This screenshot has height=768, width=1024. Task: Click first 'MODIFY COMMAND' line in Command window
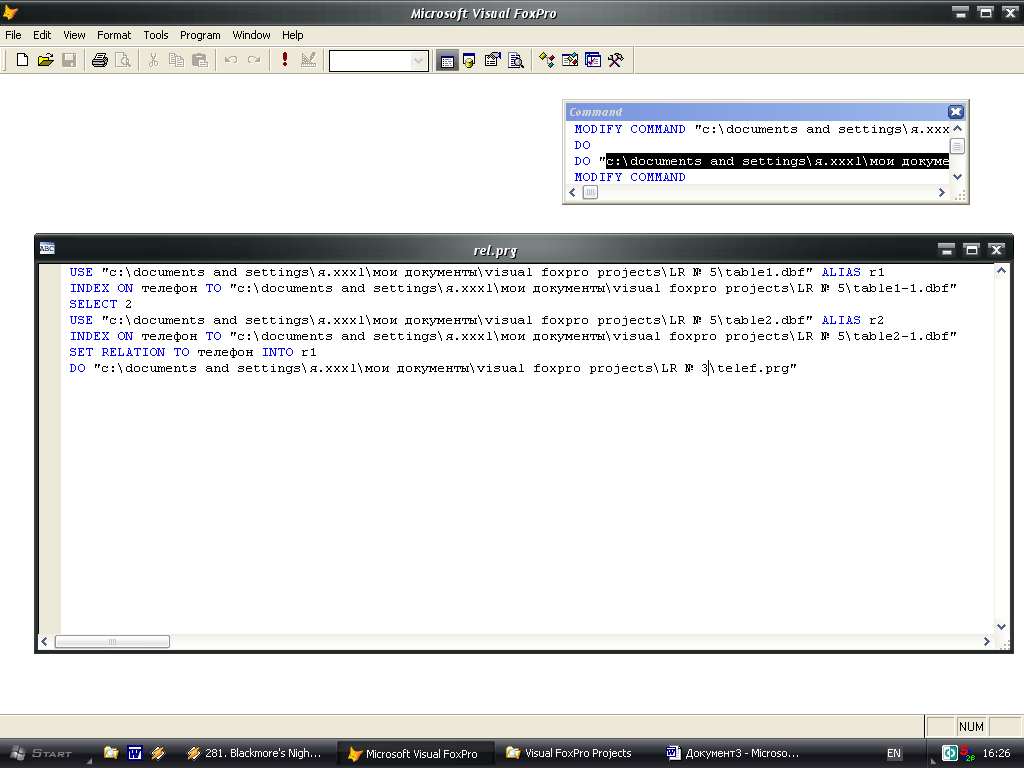[x=761, y=129]
